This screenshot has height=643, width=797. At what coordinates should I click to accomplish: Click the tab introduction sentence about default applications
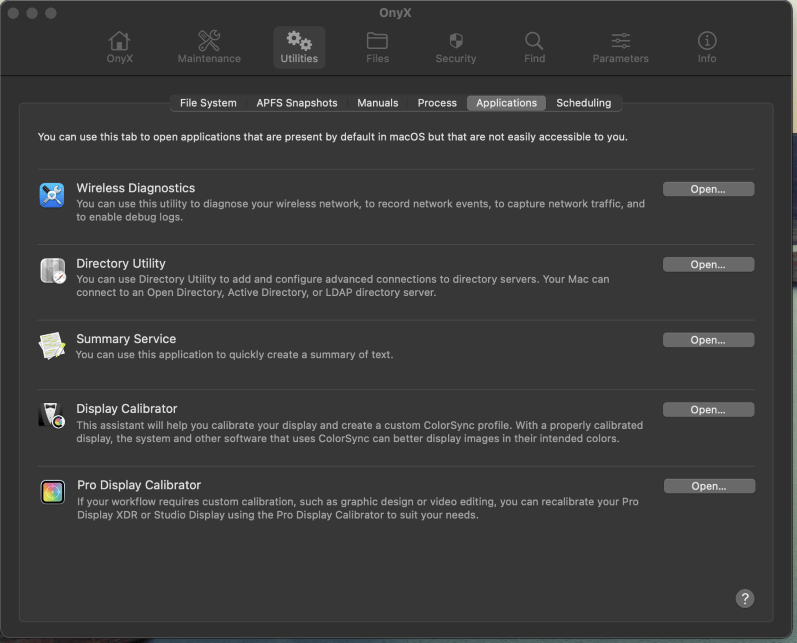click(332, 137)
